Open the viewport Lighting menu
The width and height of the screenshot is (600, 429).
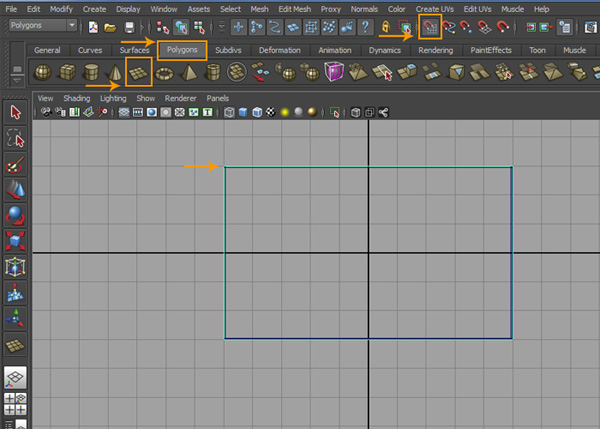113,98
